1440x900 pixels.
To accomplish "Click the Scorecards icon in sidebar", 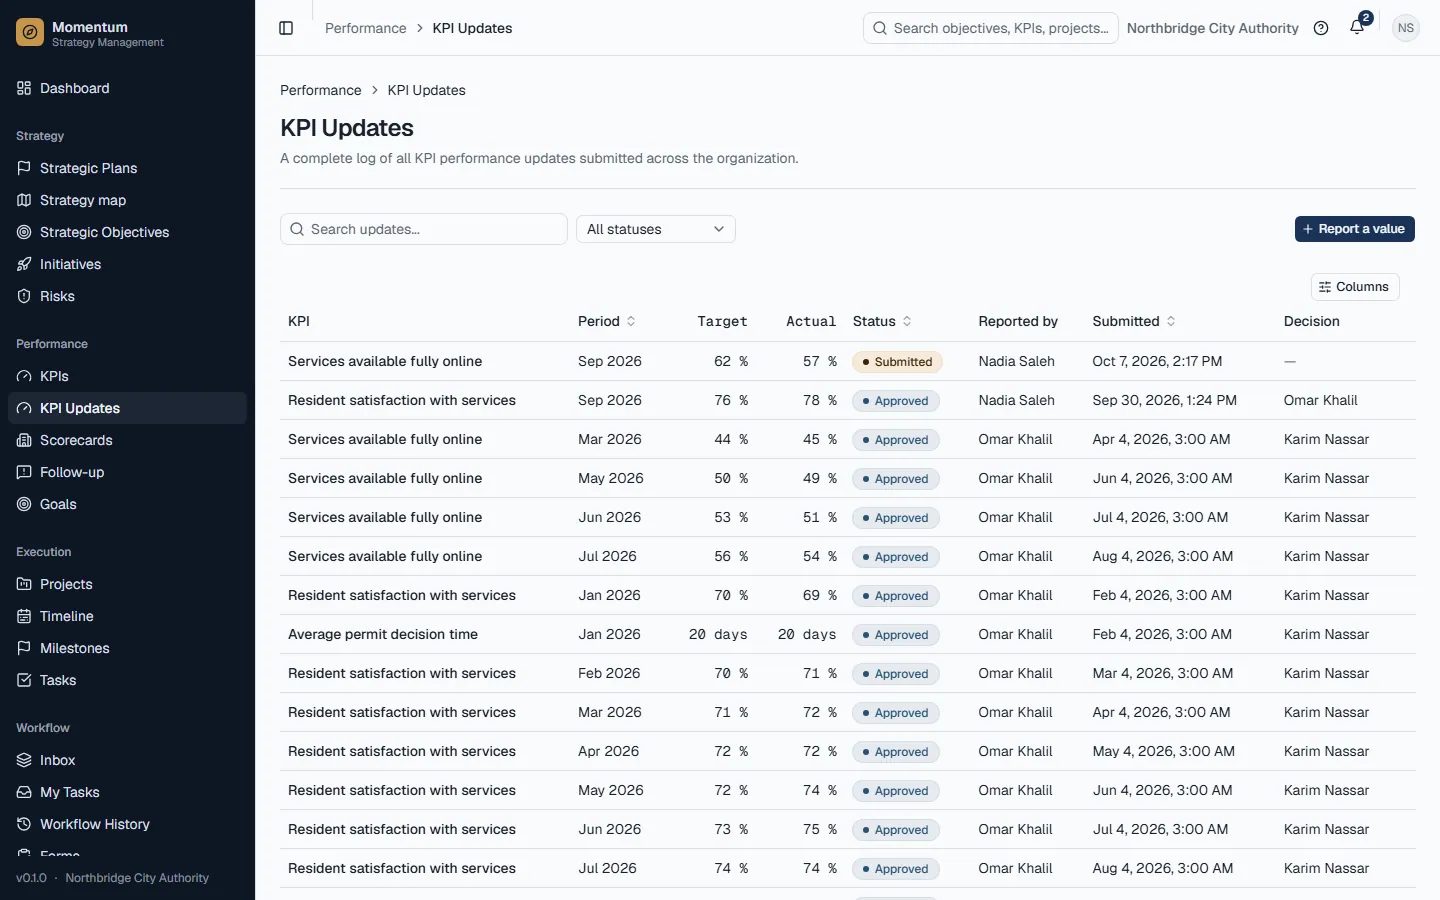I will (24, 440).
